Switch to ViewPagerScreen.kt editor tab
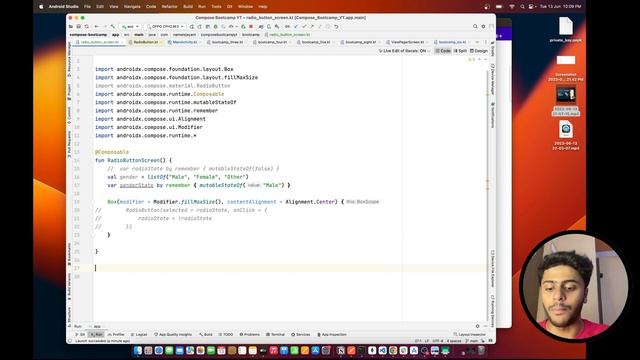The width and height of the screenshot is (640, 360). point(407,42)
